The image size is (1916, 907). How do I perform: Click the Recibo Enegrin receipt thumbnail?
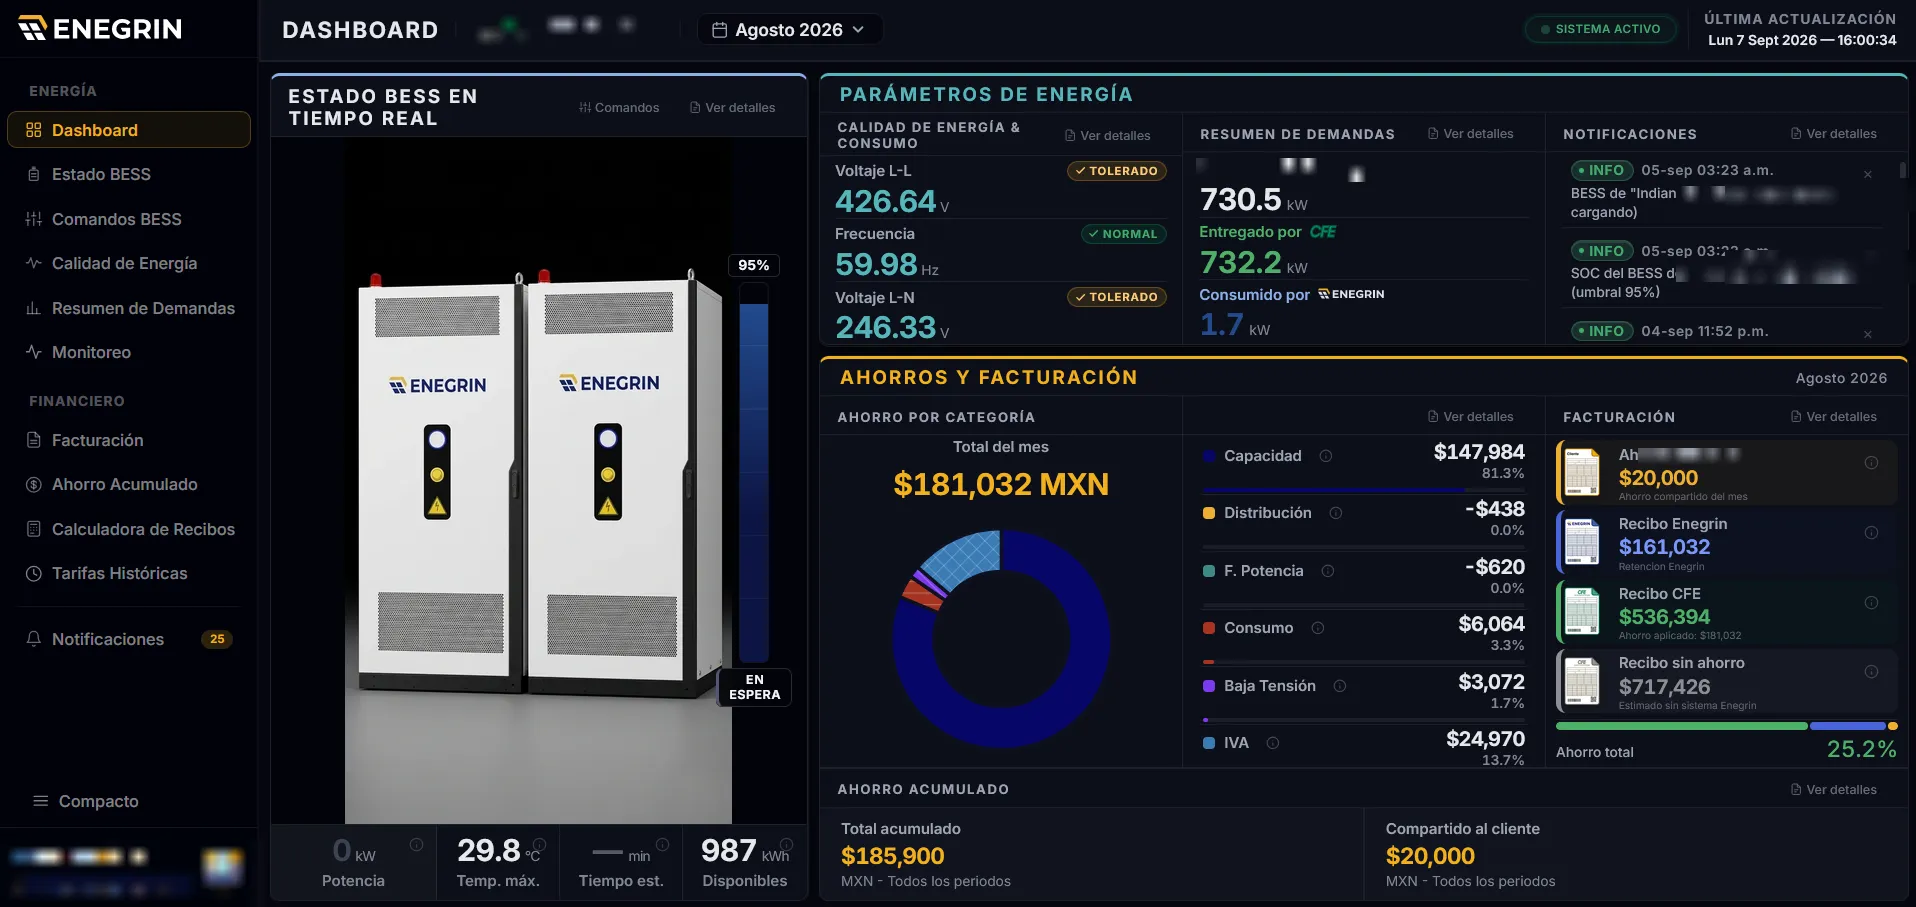pos(1582,542)
